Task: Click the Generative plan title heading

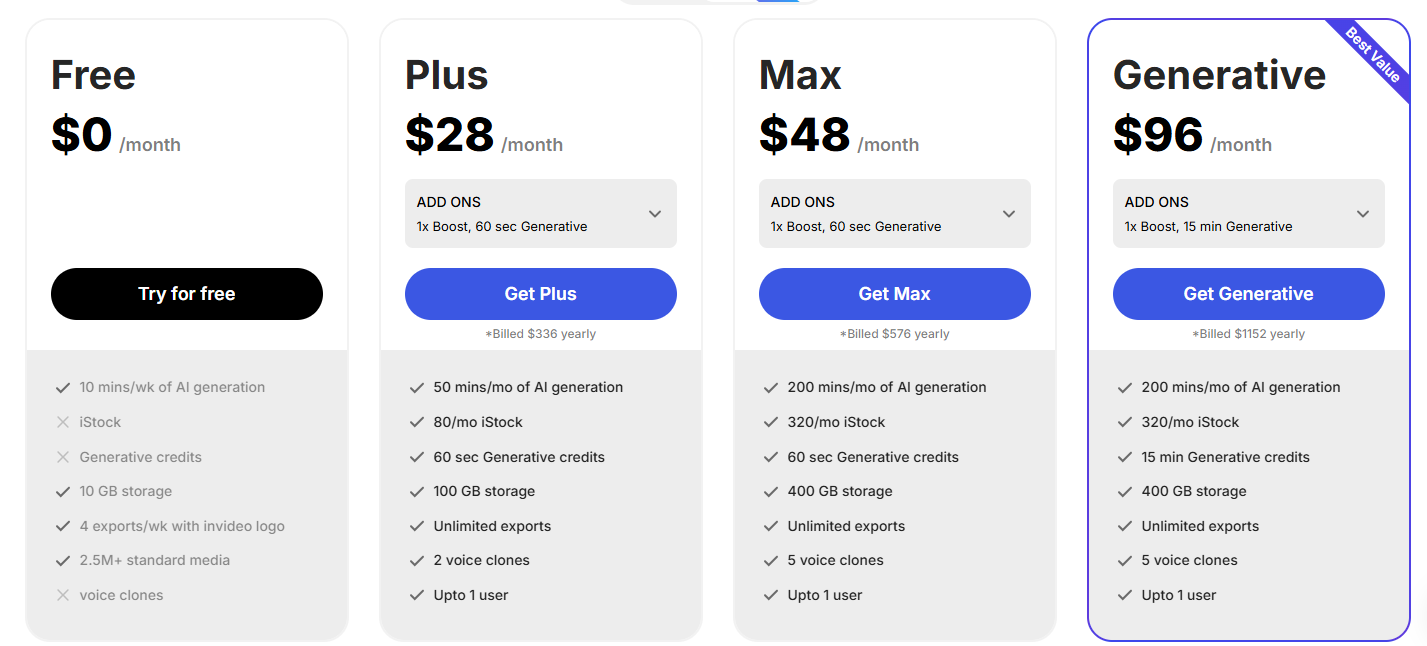Action: point(1219,75)
